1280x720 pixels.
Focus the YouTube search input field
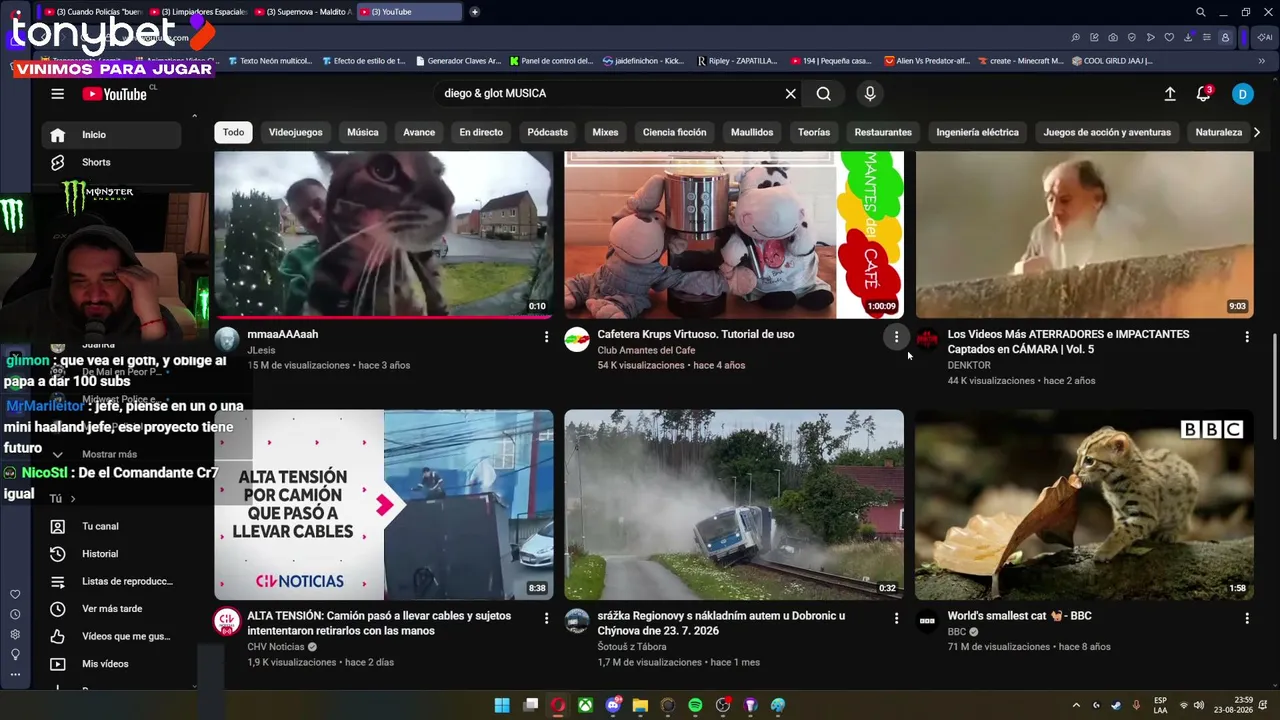tap(610, 94)
